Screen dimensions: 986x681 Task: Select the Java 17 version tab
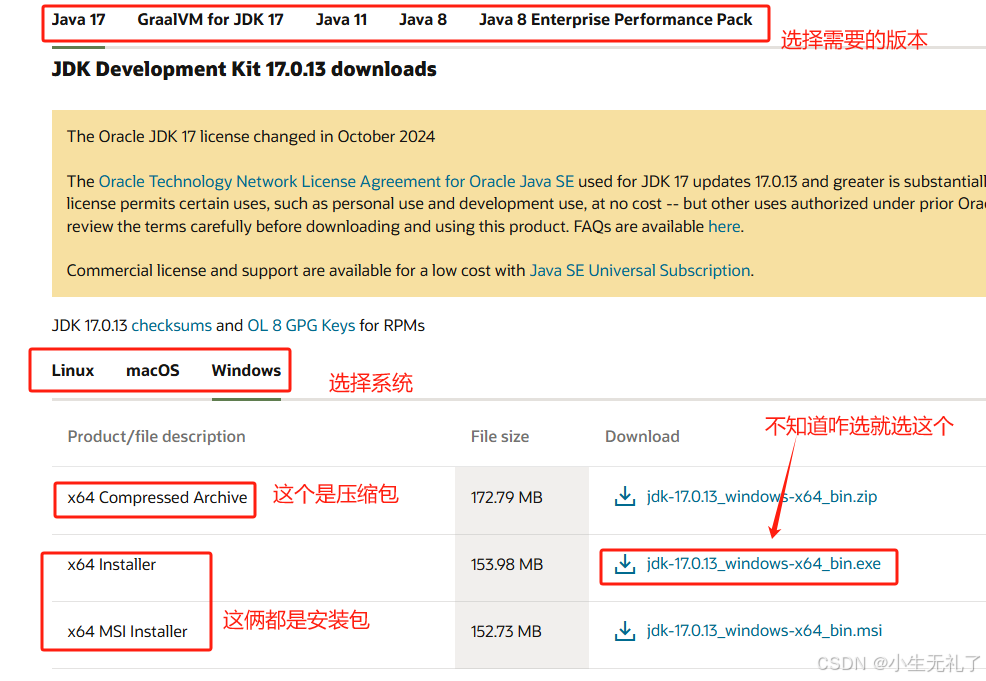pos(78,19)
